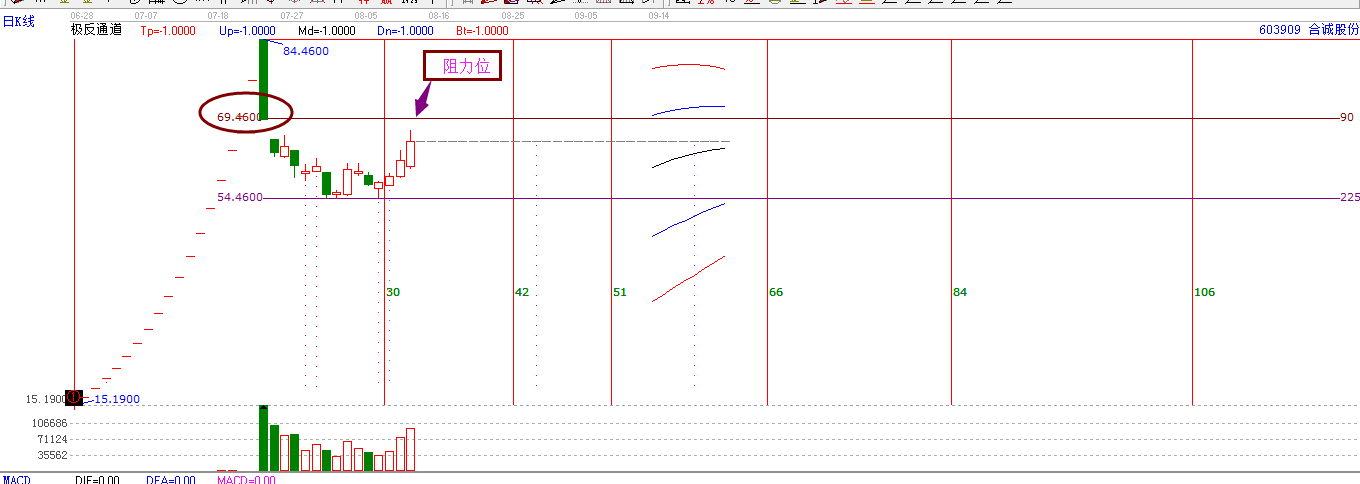Click the 54.4600 purple support level label
This screenshot has height=484, width=1360.
(x=240, y=198)
